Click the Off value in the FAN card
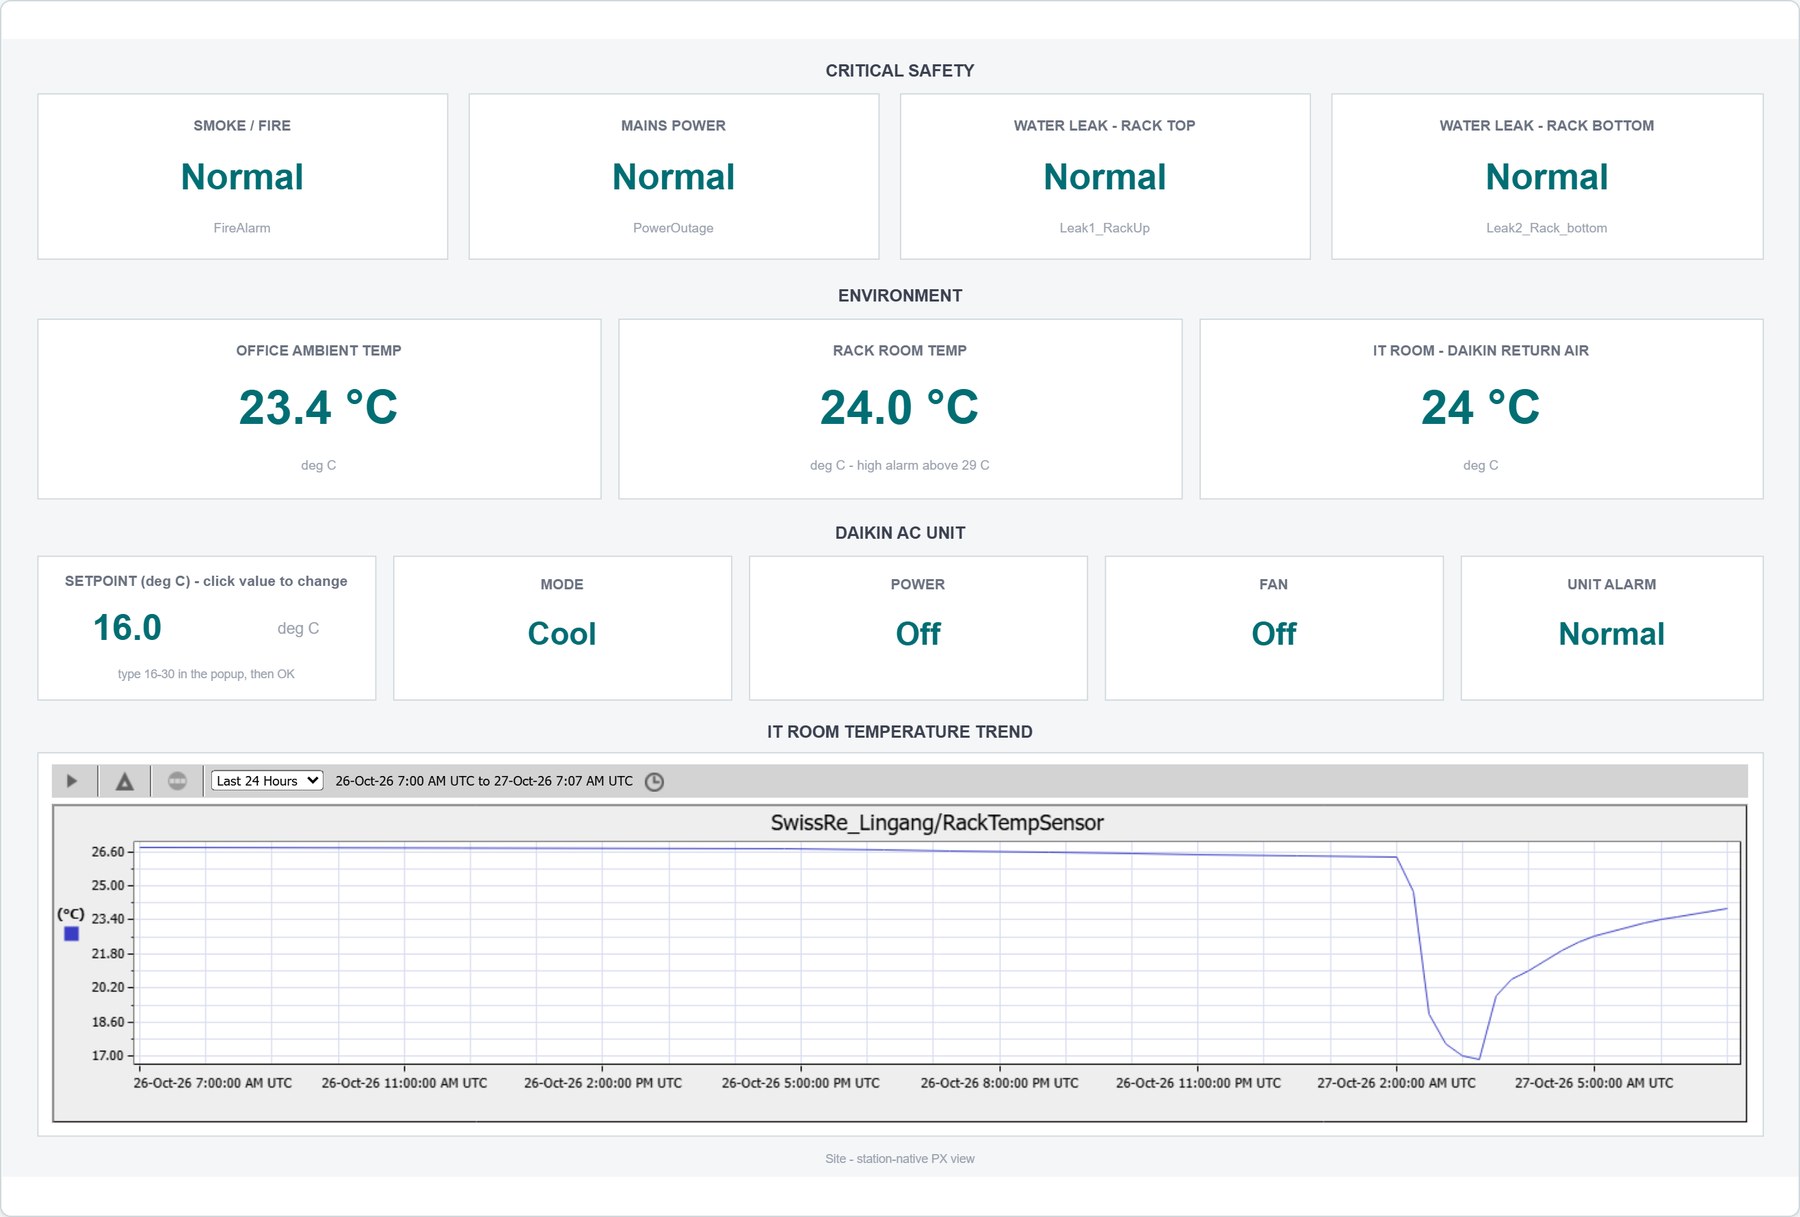This screenshot has height=1217, width=1800. (x=1274, y=634)
